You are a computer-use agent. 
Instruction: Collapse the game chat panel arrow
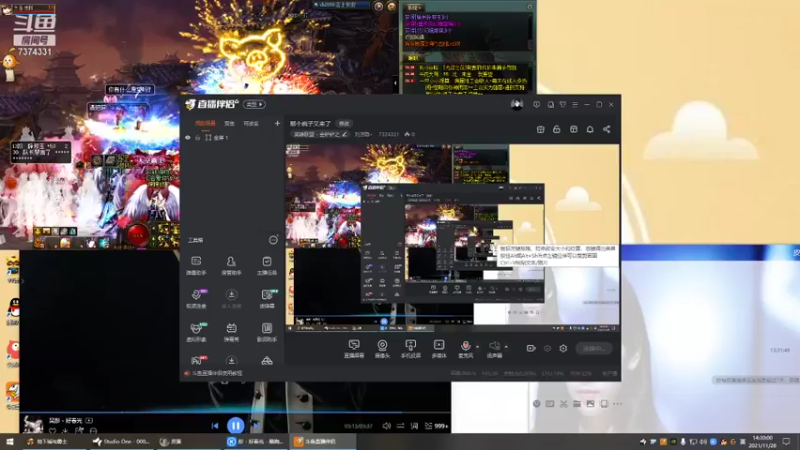[x=395, y=83]
